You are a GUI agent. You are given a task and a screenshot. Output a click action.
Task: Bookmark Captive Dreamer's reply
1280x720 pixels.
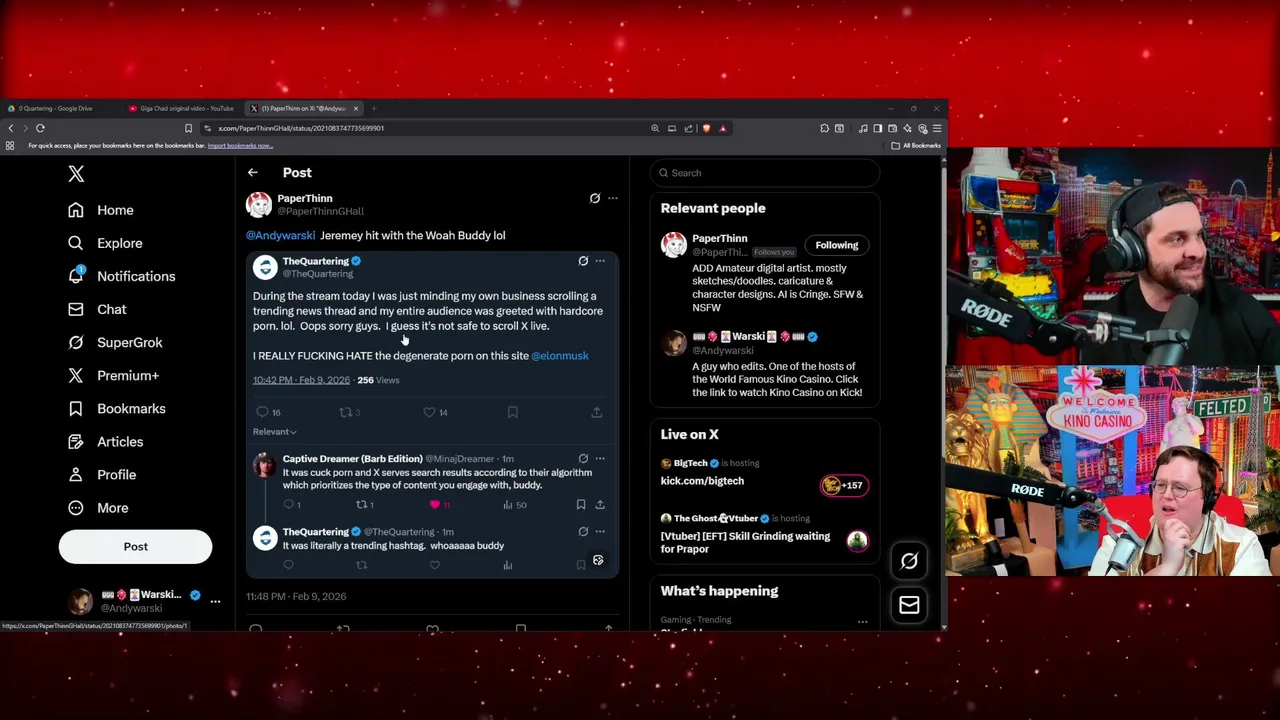(x=581, y=505)
